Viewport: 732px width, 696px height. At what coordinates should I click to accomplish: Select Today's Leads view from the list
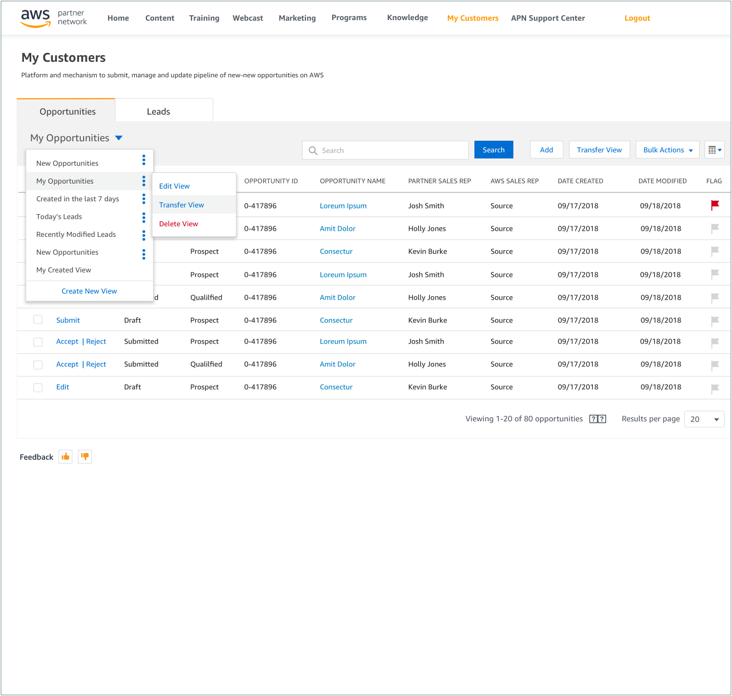click(x=59, y=217)
